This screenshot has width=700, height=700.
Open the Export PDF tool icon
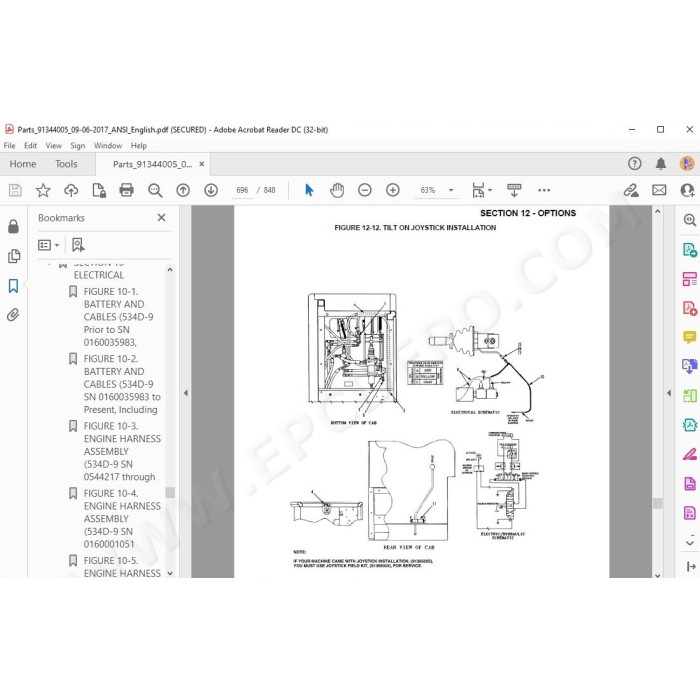tap(689, 250)
